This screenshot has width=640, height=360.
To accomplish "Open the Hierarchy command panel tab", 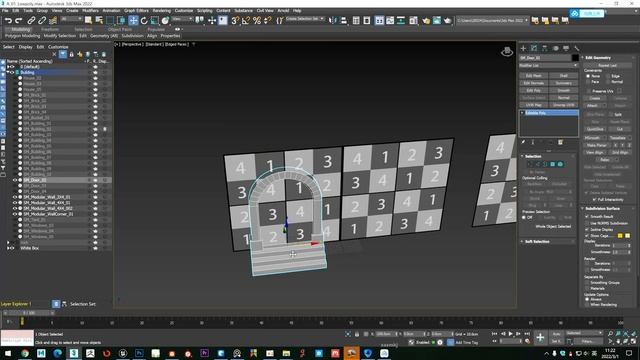I will (544, 48).
